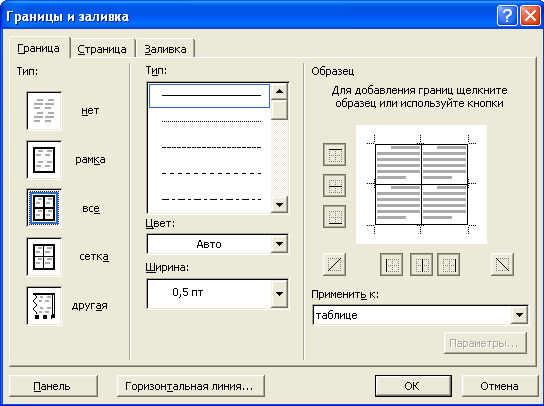Viewport: 544px width, 406px height.
Task: Toggle the inside horizontal border button
Action: click(334, 186)
